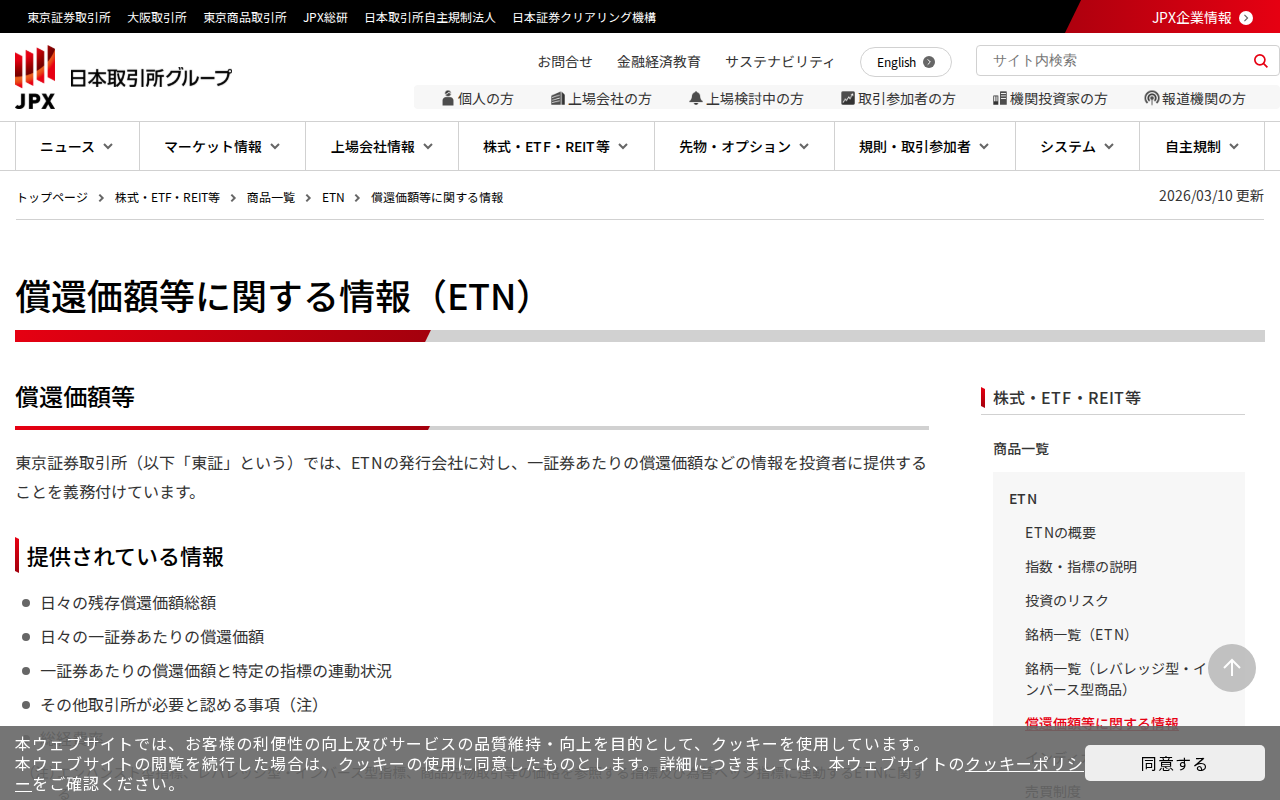Go to トップページ in breadcrumb
Screen dimensions: 1280x800
[52, 197]
